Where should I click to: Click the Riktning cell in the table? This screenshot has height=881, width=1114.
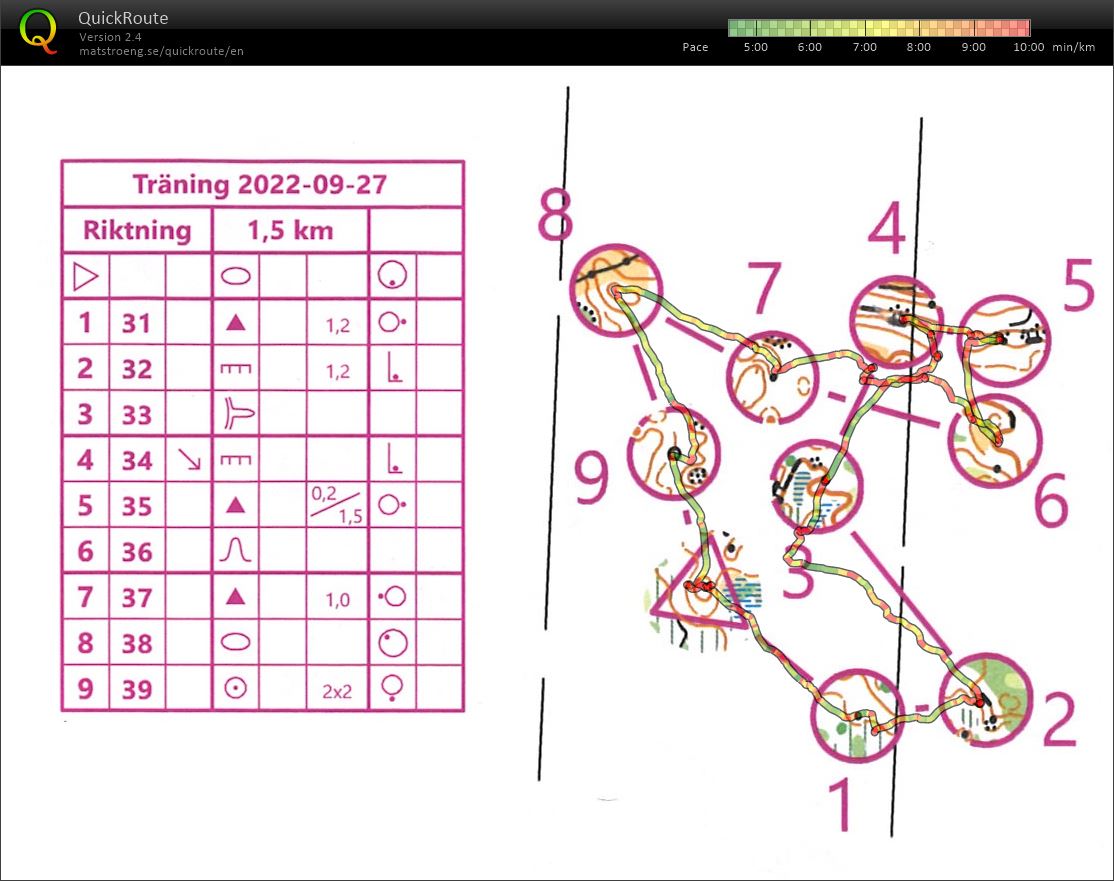pos(137,231)
